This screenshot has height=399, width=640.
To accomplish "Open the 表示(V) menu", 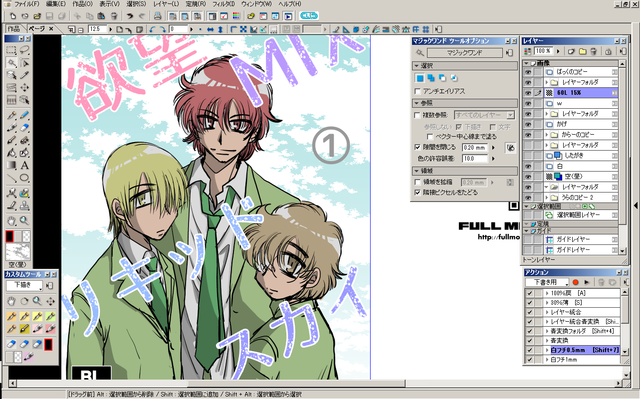I will point(109,4).
